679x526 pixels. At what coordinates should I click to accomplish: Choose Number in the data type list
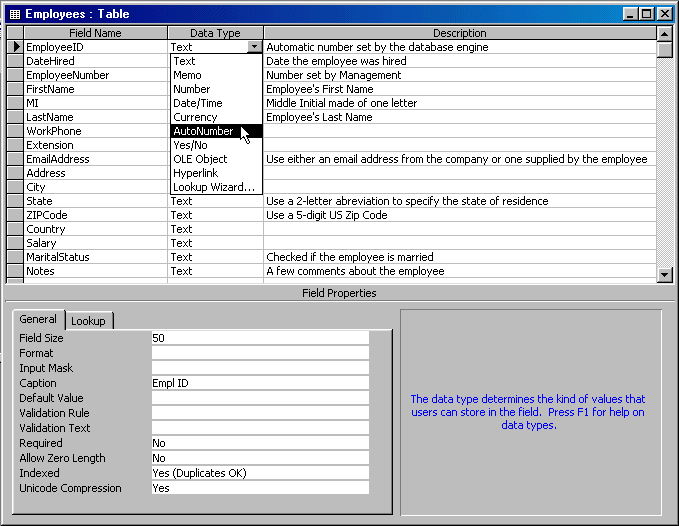(x=216, y=89)
